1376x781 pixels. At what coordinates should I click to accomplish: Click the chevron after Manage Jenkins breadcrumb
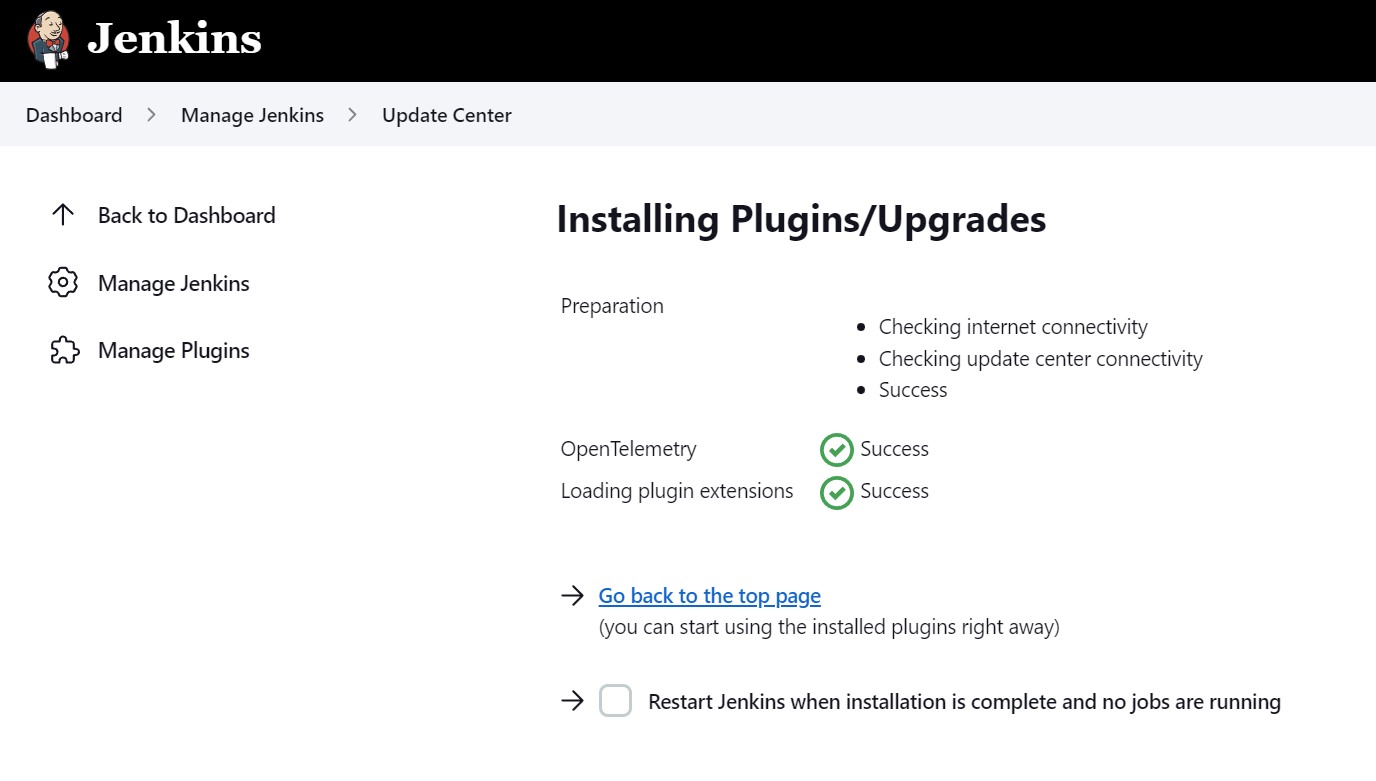pos(353,115)
